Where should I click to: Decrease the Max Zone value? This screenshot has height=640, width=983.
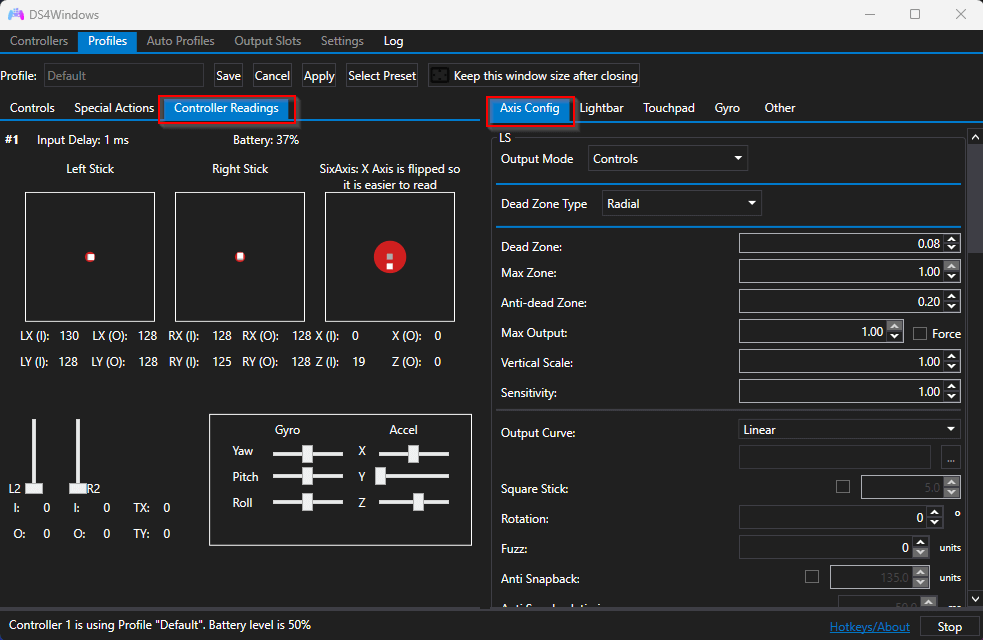tap(952, 276)
